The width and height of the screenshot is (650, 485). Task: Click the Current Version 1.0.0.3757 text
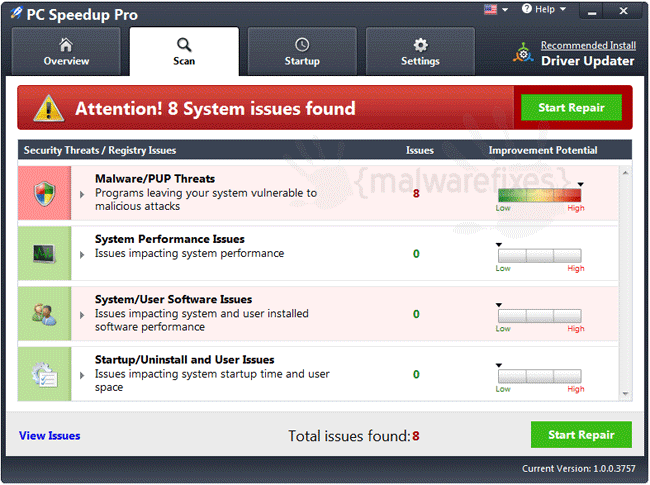click(579, 468)
